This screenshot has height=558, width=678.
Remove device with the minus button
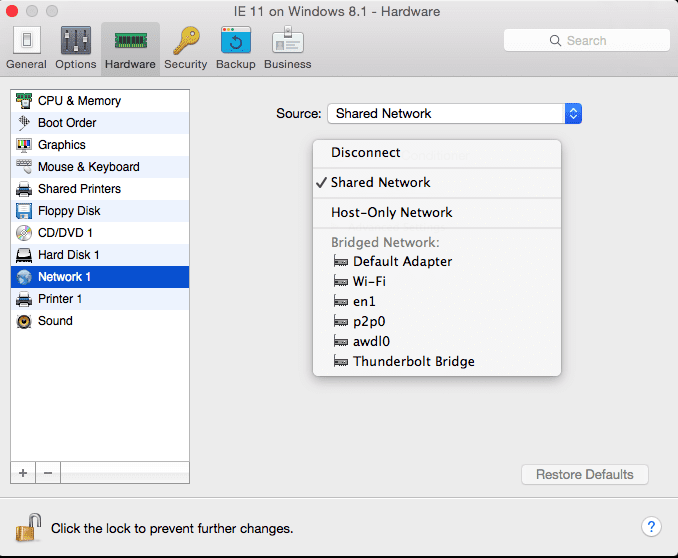click(48, 473)
